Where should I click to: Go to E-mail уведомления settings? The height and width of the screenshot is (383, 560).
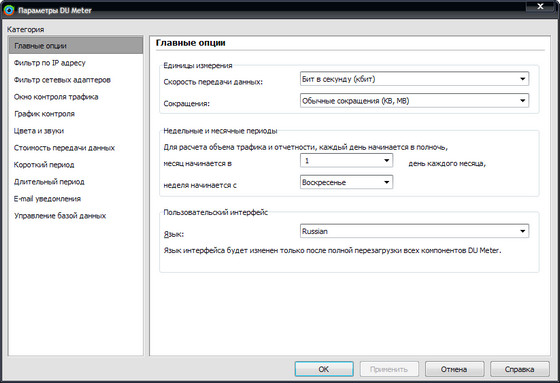[76, 199]
